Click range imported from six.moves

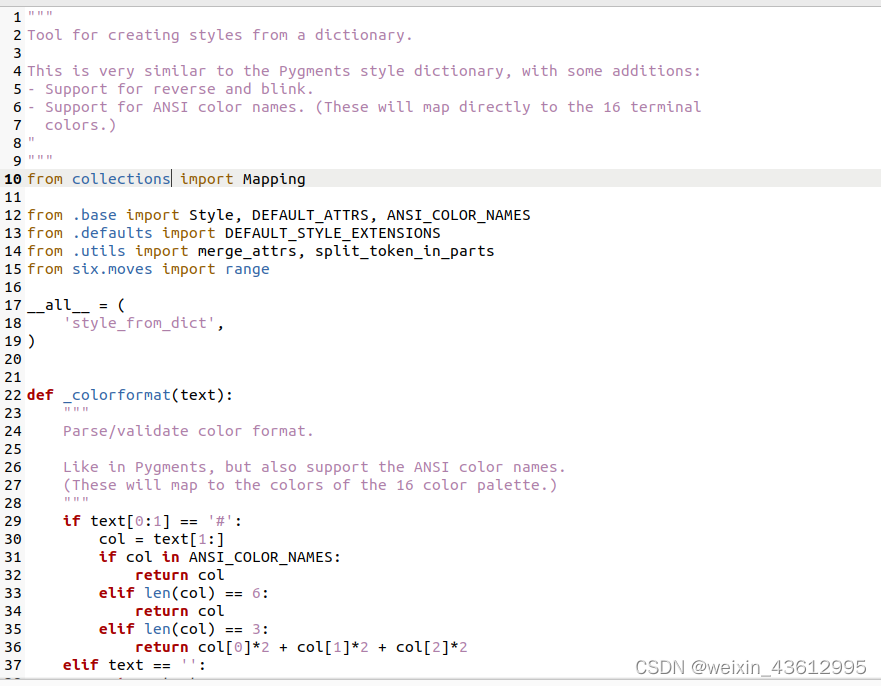[x=246, y=268]
